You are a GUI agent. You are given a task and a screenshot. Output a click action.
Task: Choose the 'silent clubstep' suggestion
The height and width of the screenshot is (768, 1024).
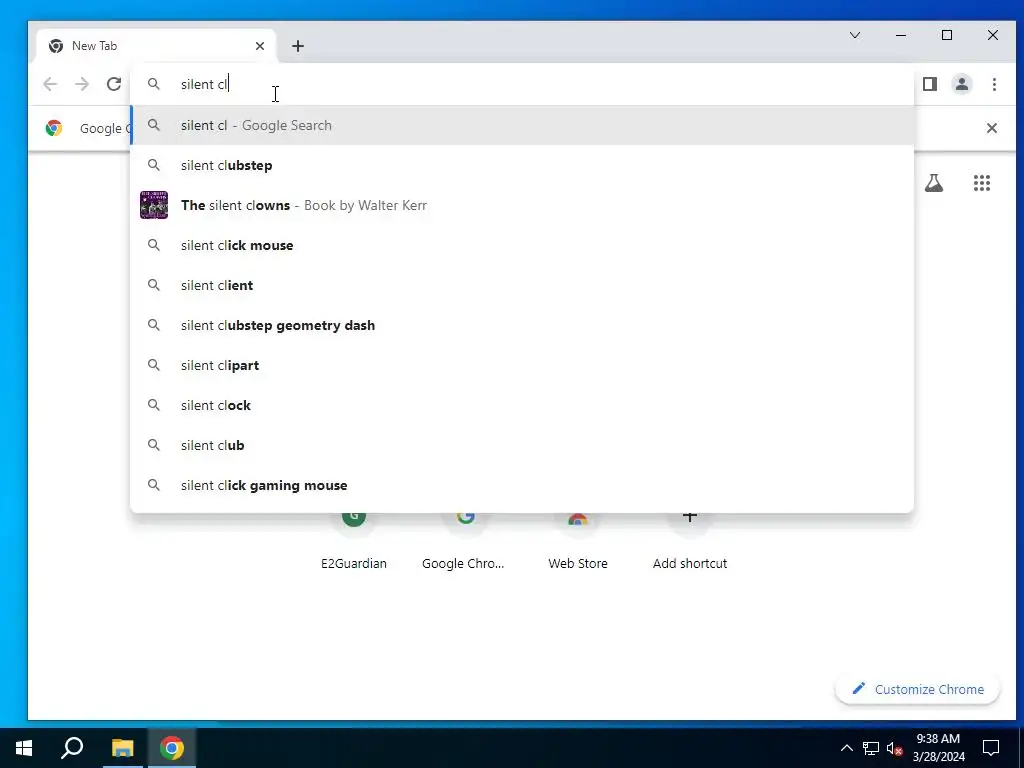(522, 165)
